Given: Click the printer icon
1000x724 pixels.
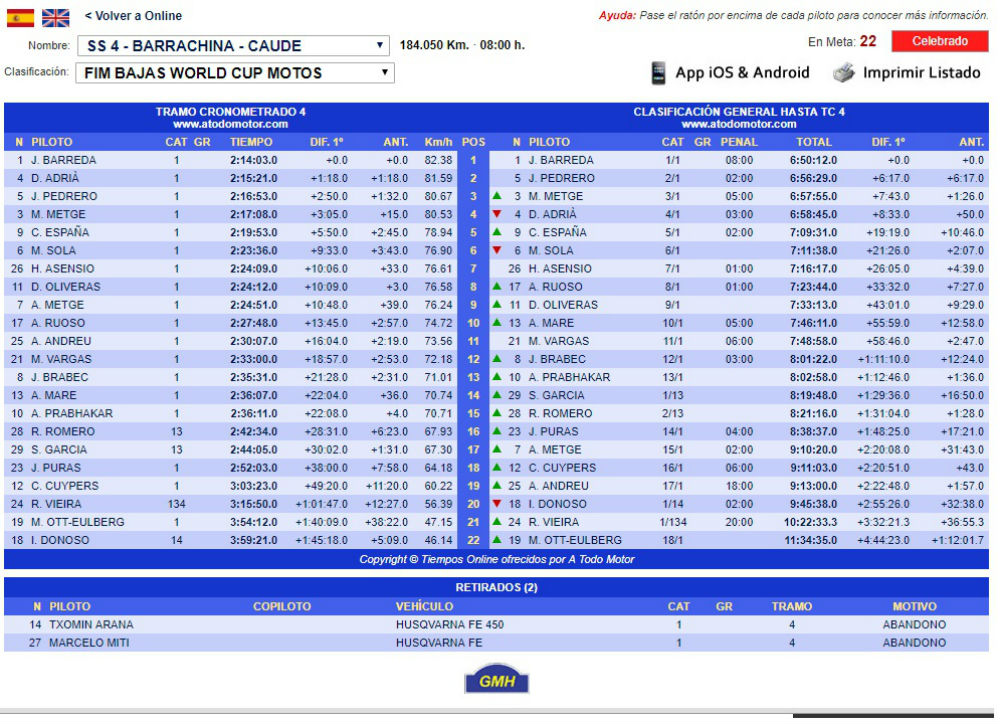Looking at the screenshot, I should coord(845,73).
